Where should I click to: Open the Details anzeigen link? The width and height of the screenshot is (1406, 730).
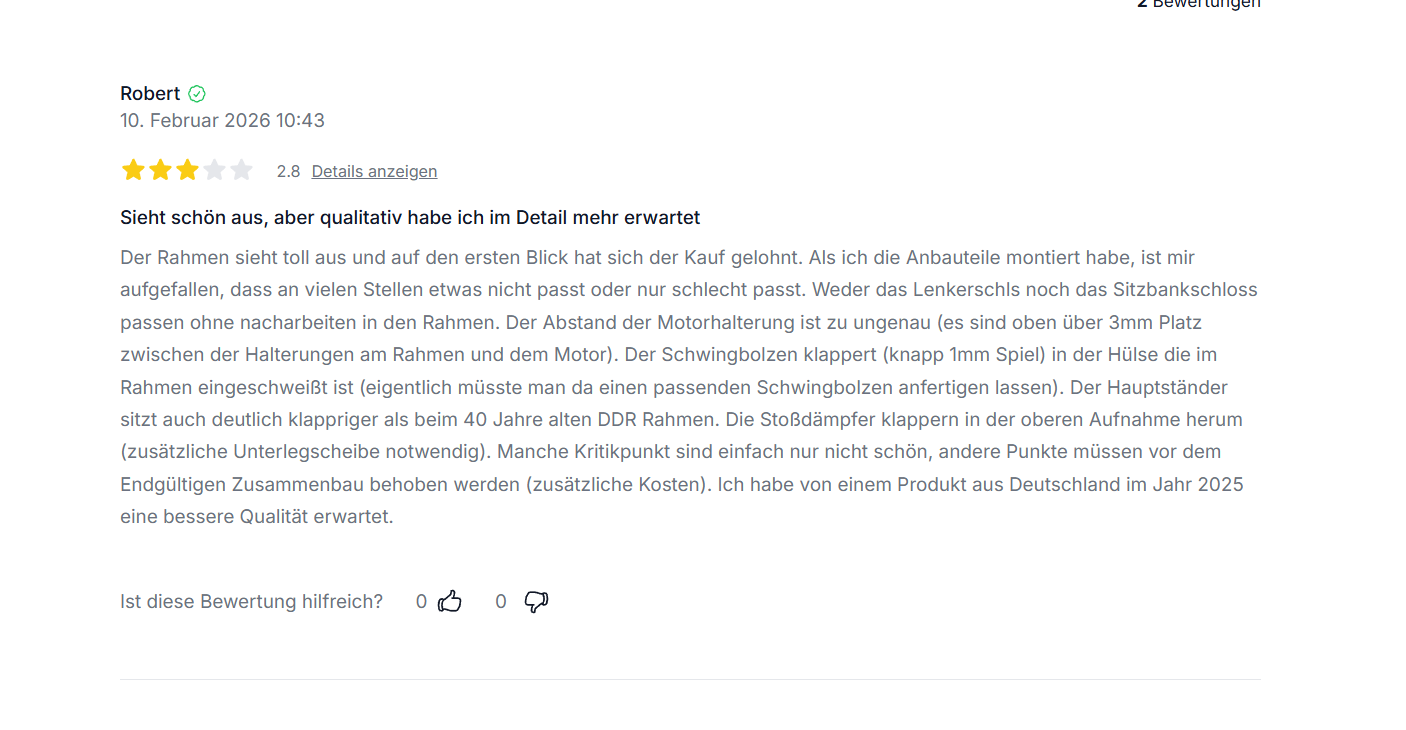(x=374, y=171)
